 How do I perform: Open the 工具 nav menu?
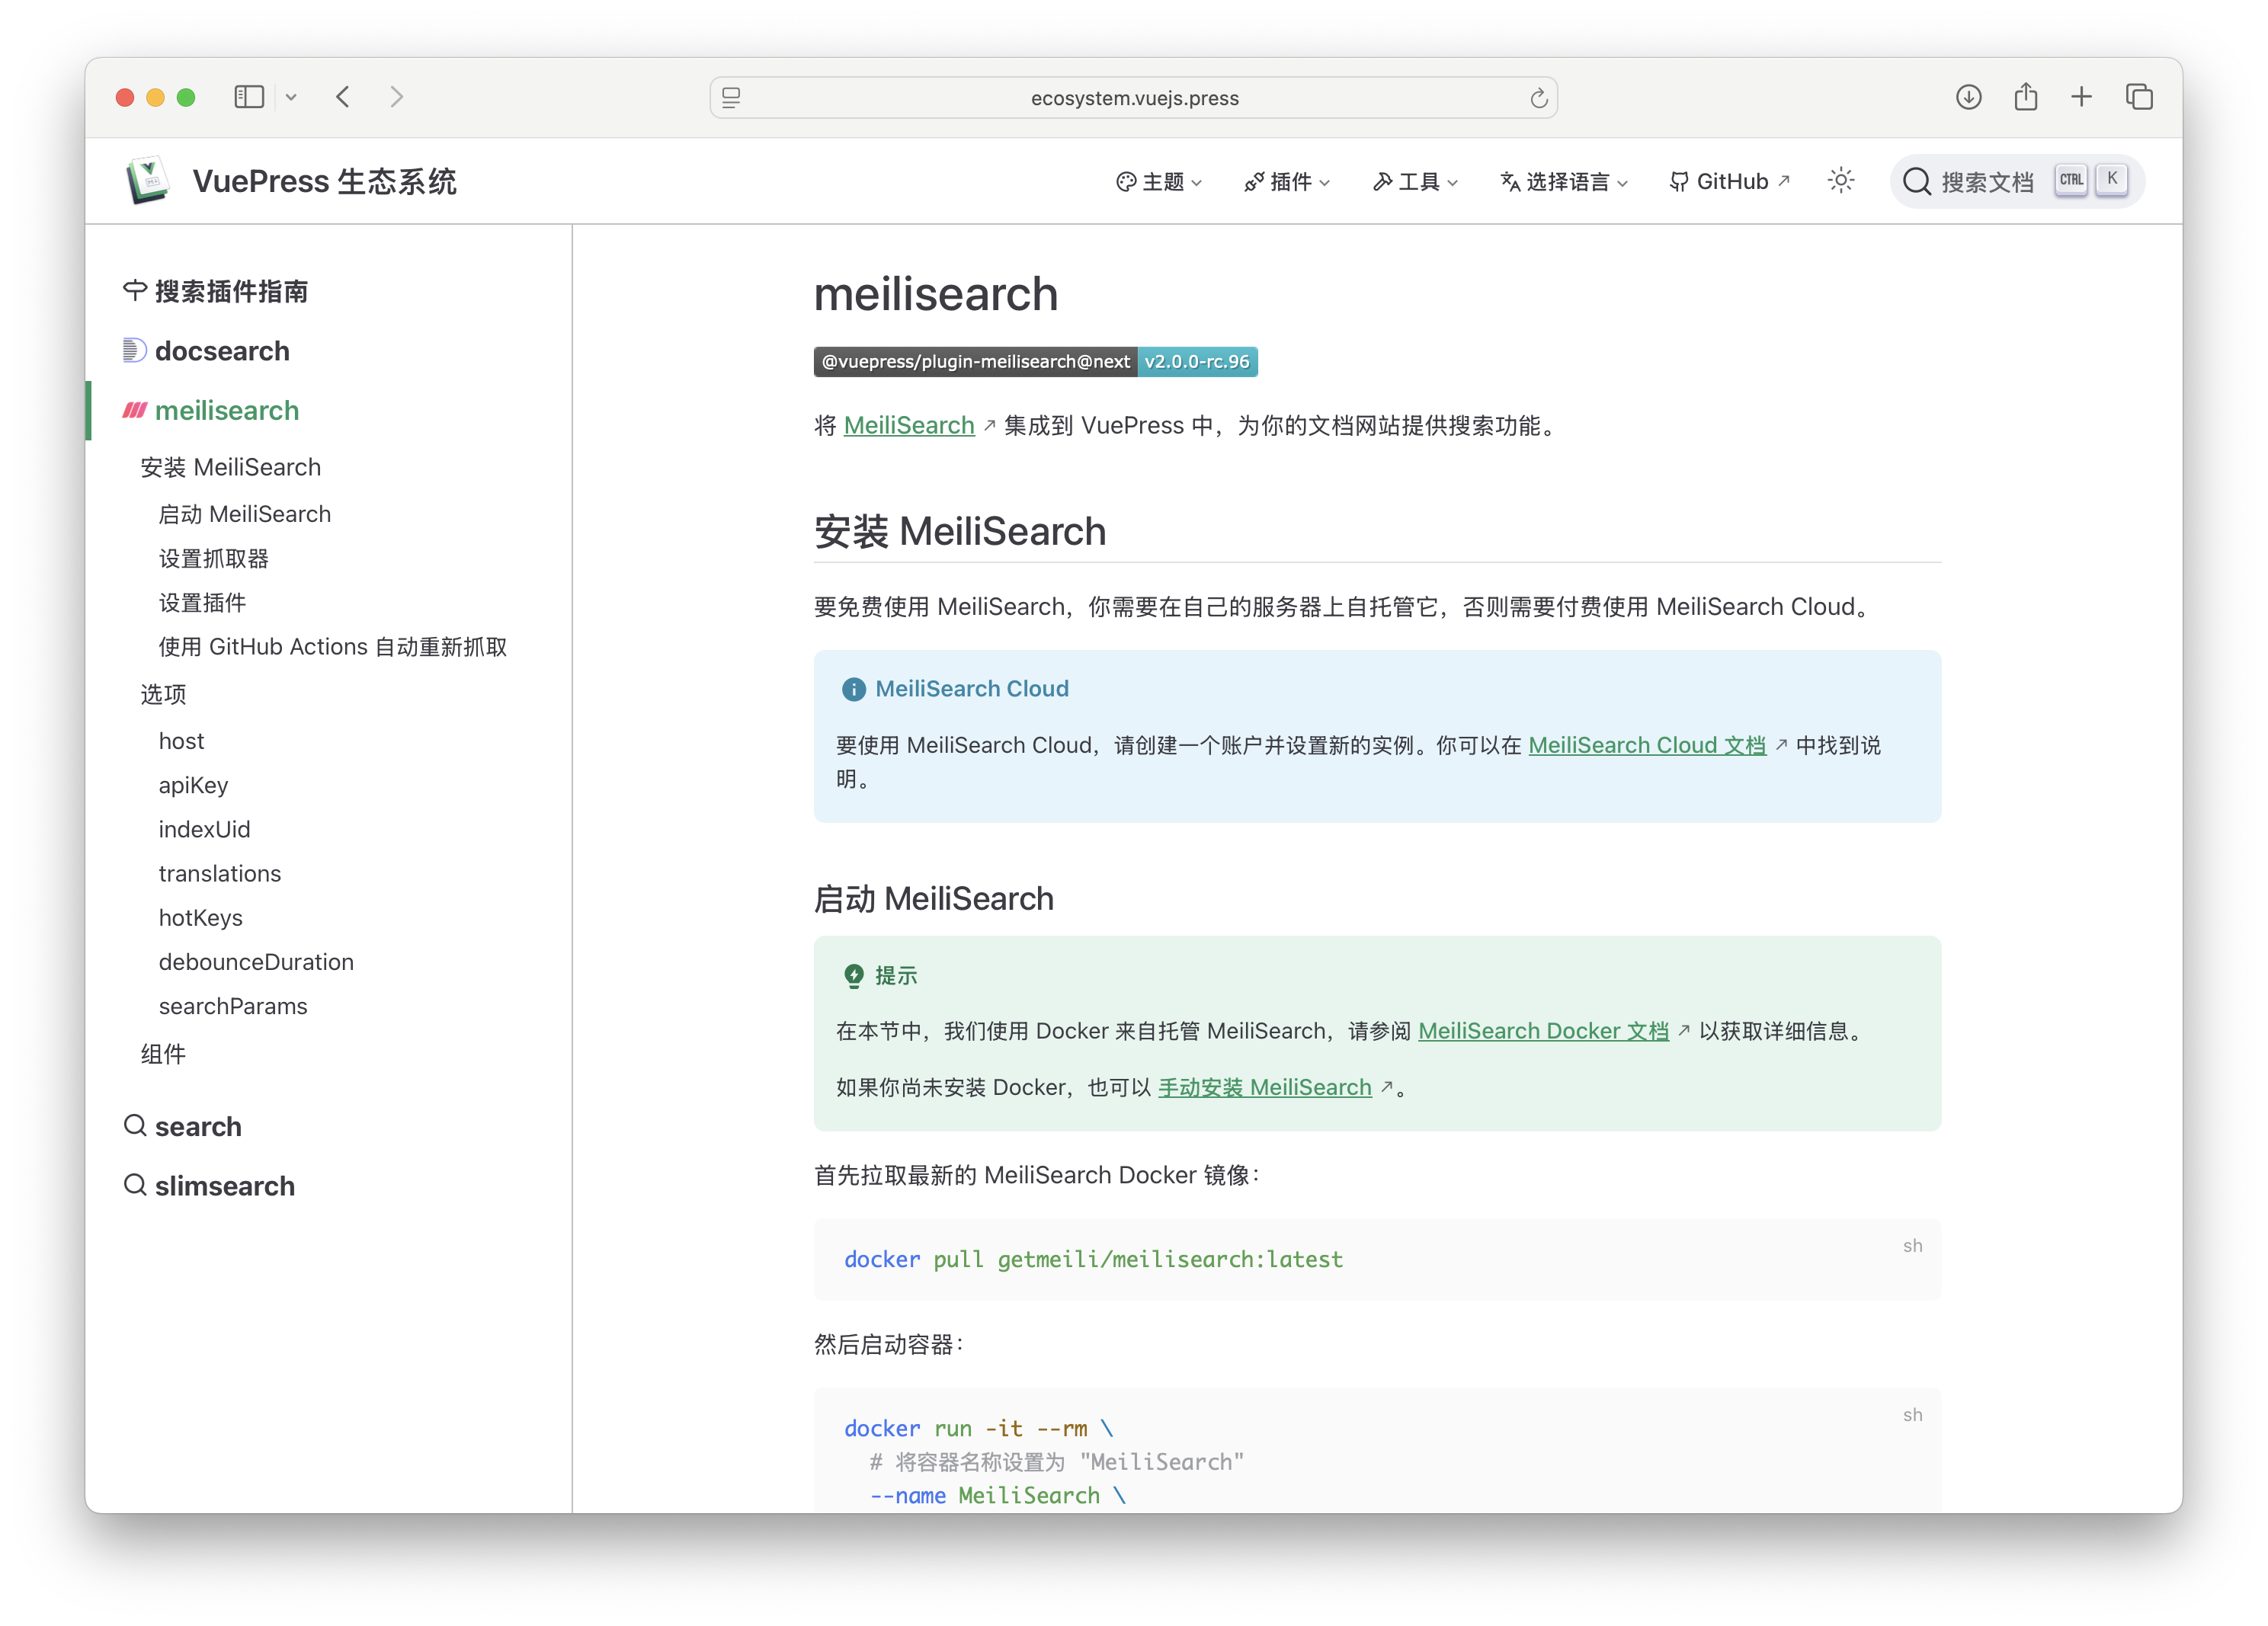[x=1415, y=182]
